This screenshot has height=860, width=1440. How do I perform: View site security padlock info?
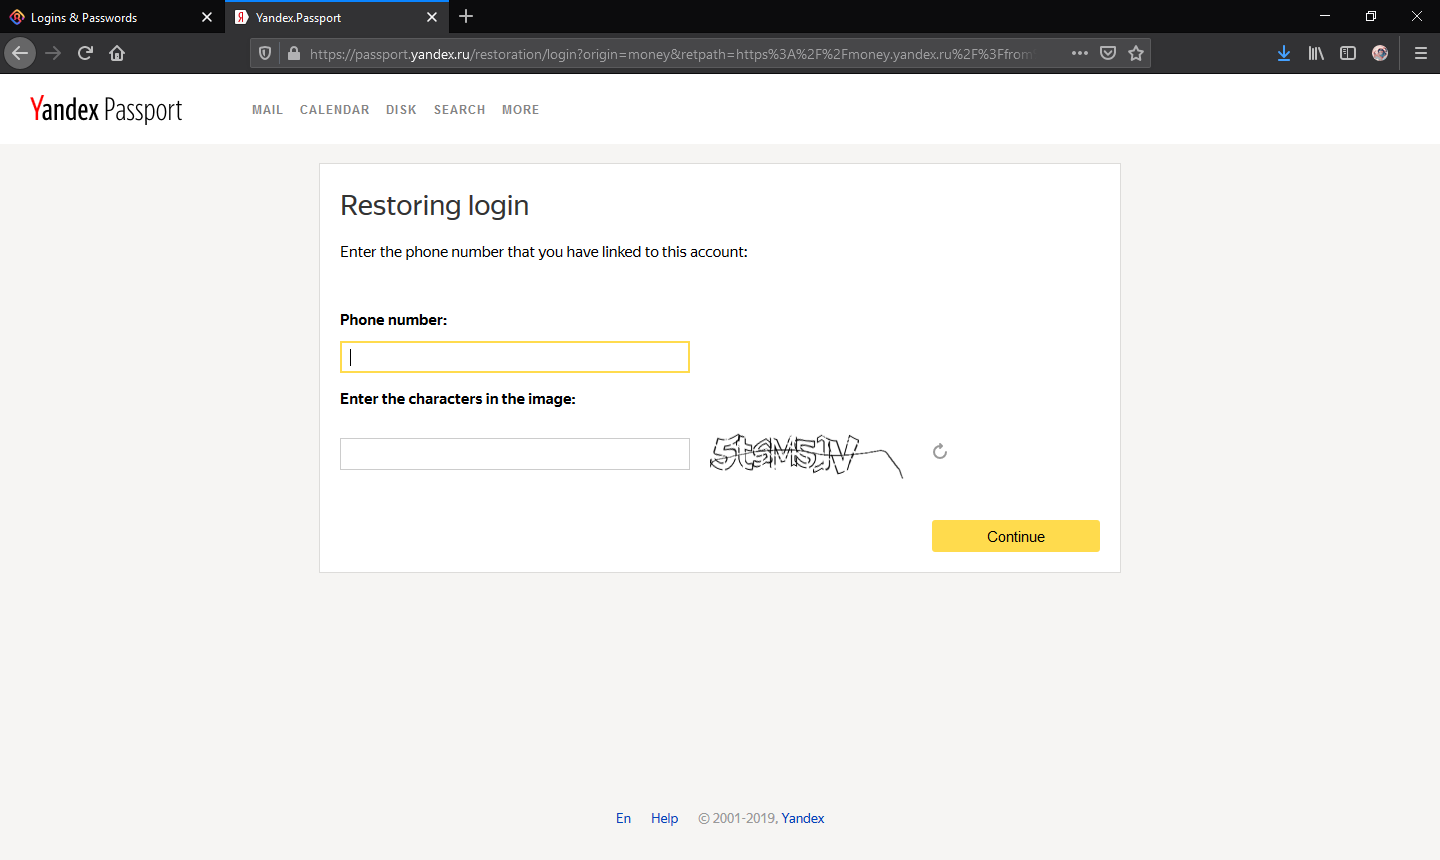pyautogui.click(x=293, y=53)
